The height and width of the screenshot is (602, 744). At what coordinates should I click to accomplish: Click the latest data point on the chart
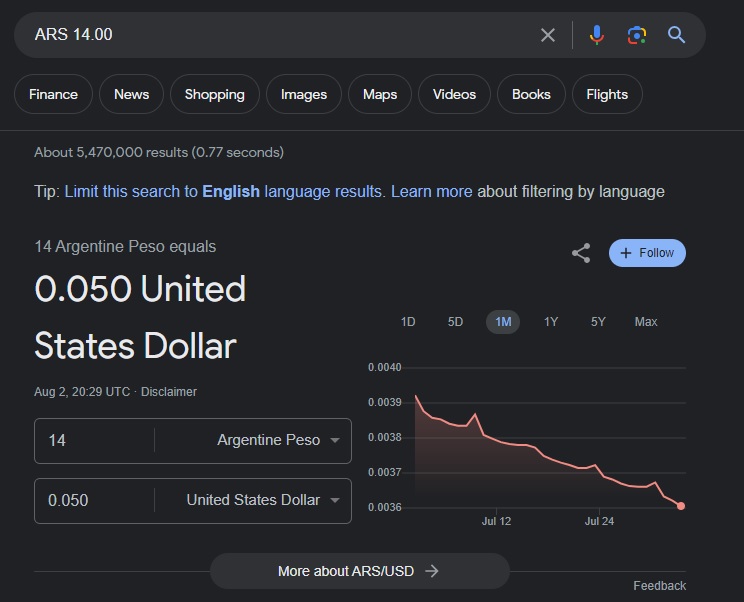(x=681, y=506)
